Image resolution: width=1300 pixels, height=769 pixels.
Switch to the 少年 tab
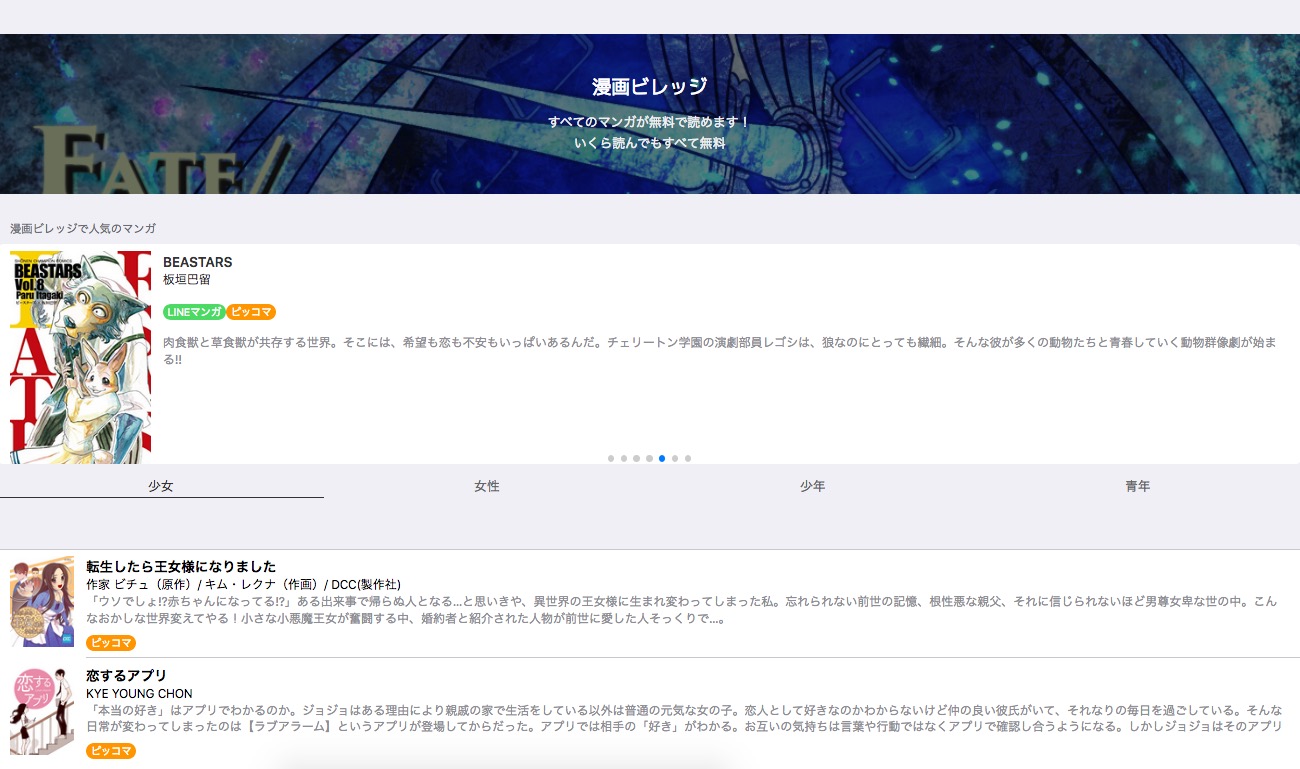click(812, 486)
